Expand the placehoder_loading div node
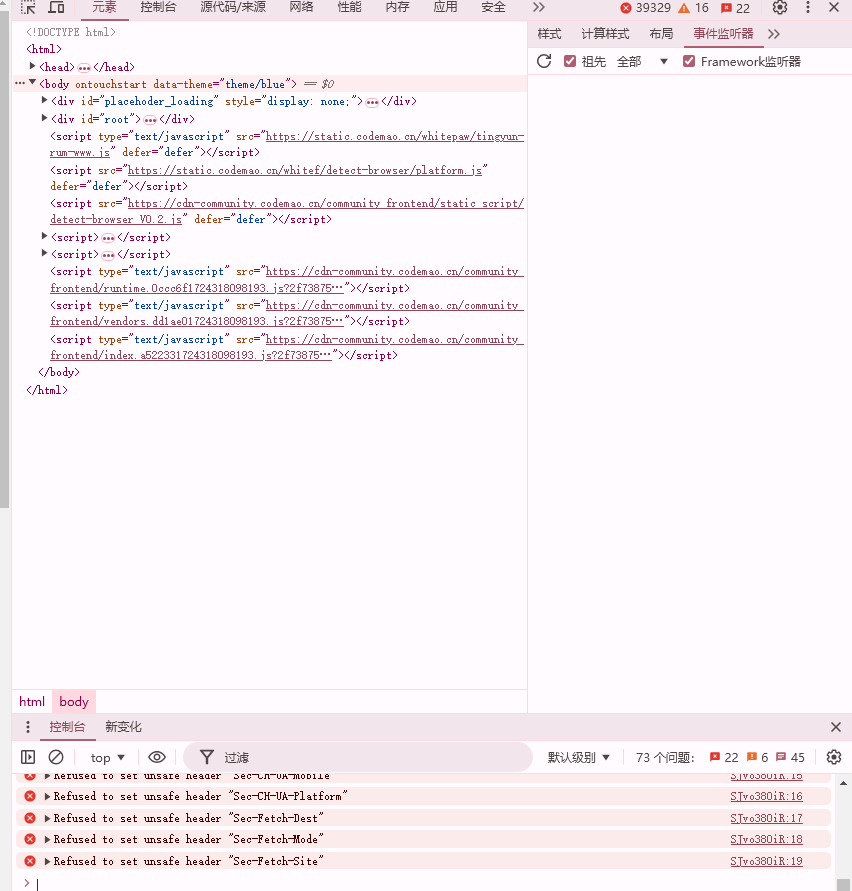The image size is (852, 891). click(x=44, y=101)
